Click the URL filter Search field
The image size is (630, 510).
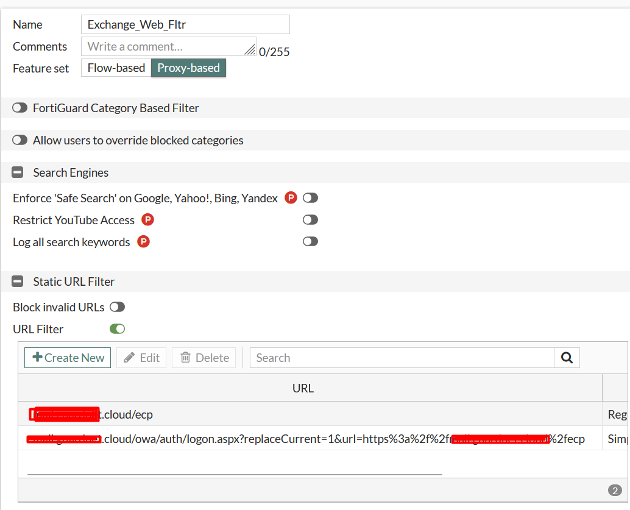tap(402, 358)
